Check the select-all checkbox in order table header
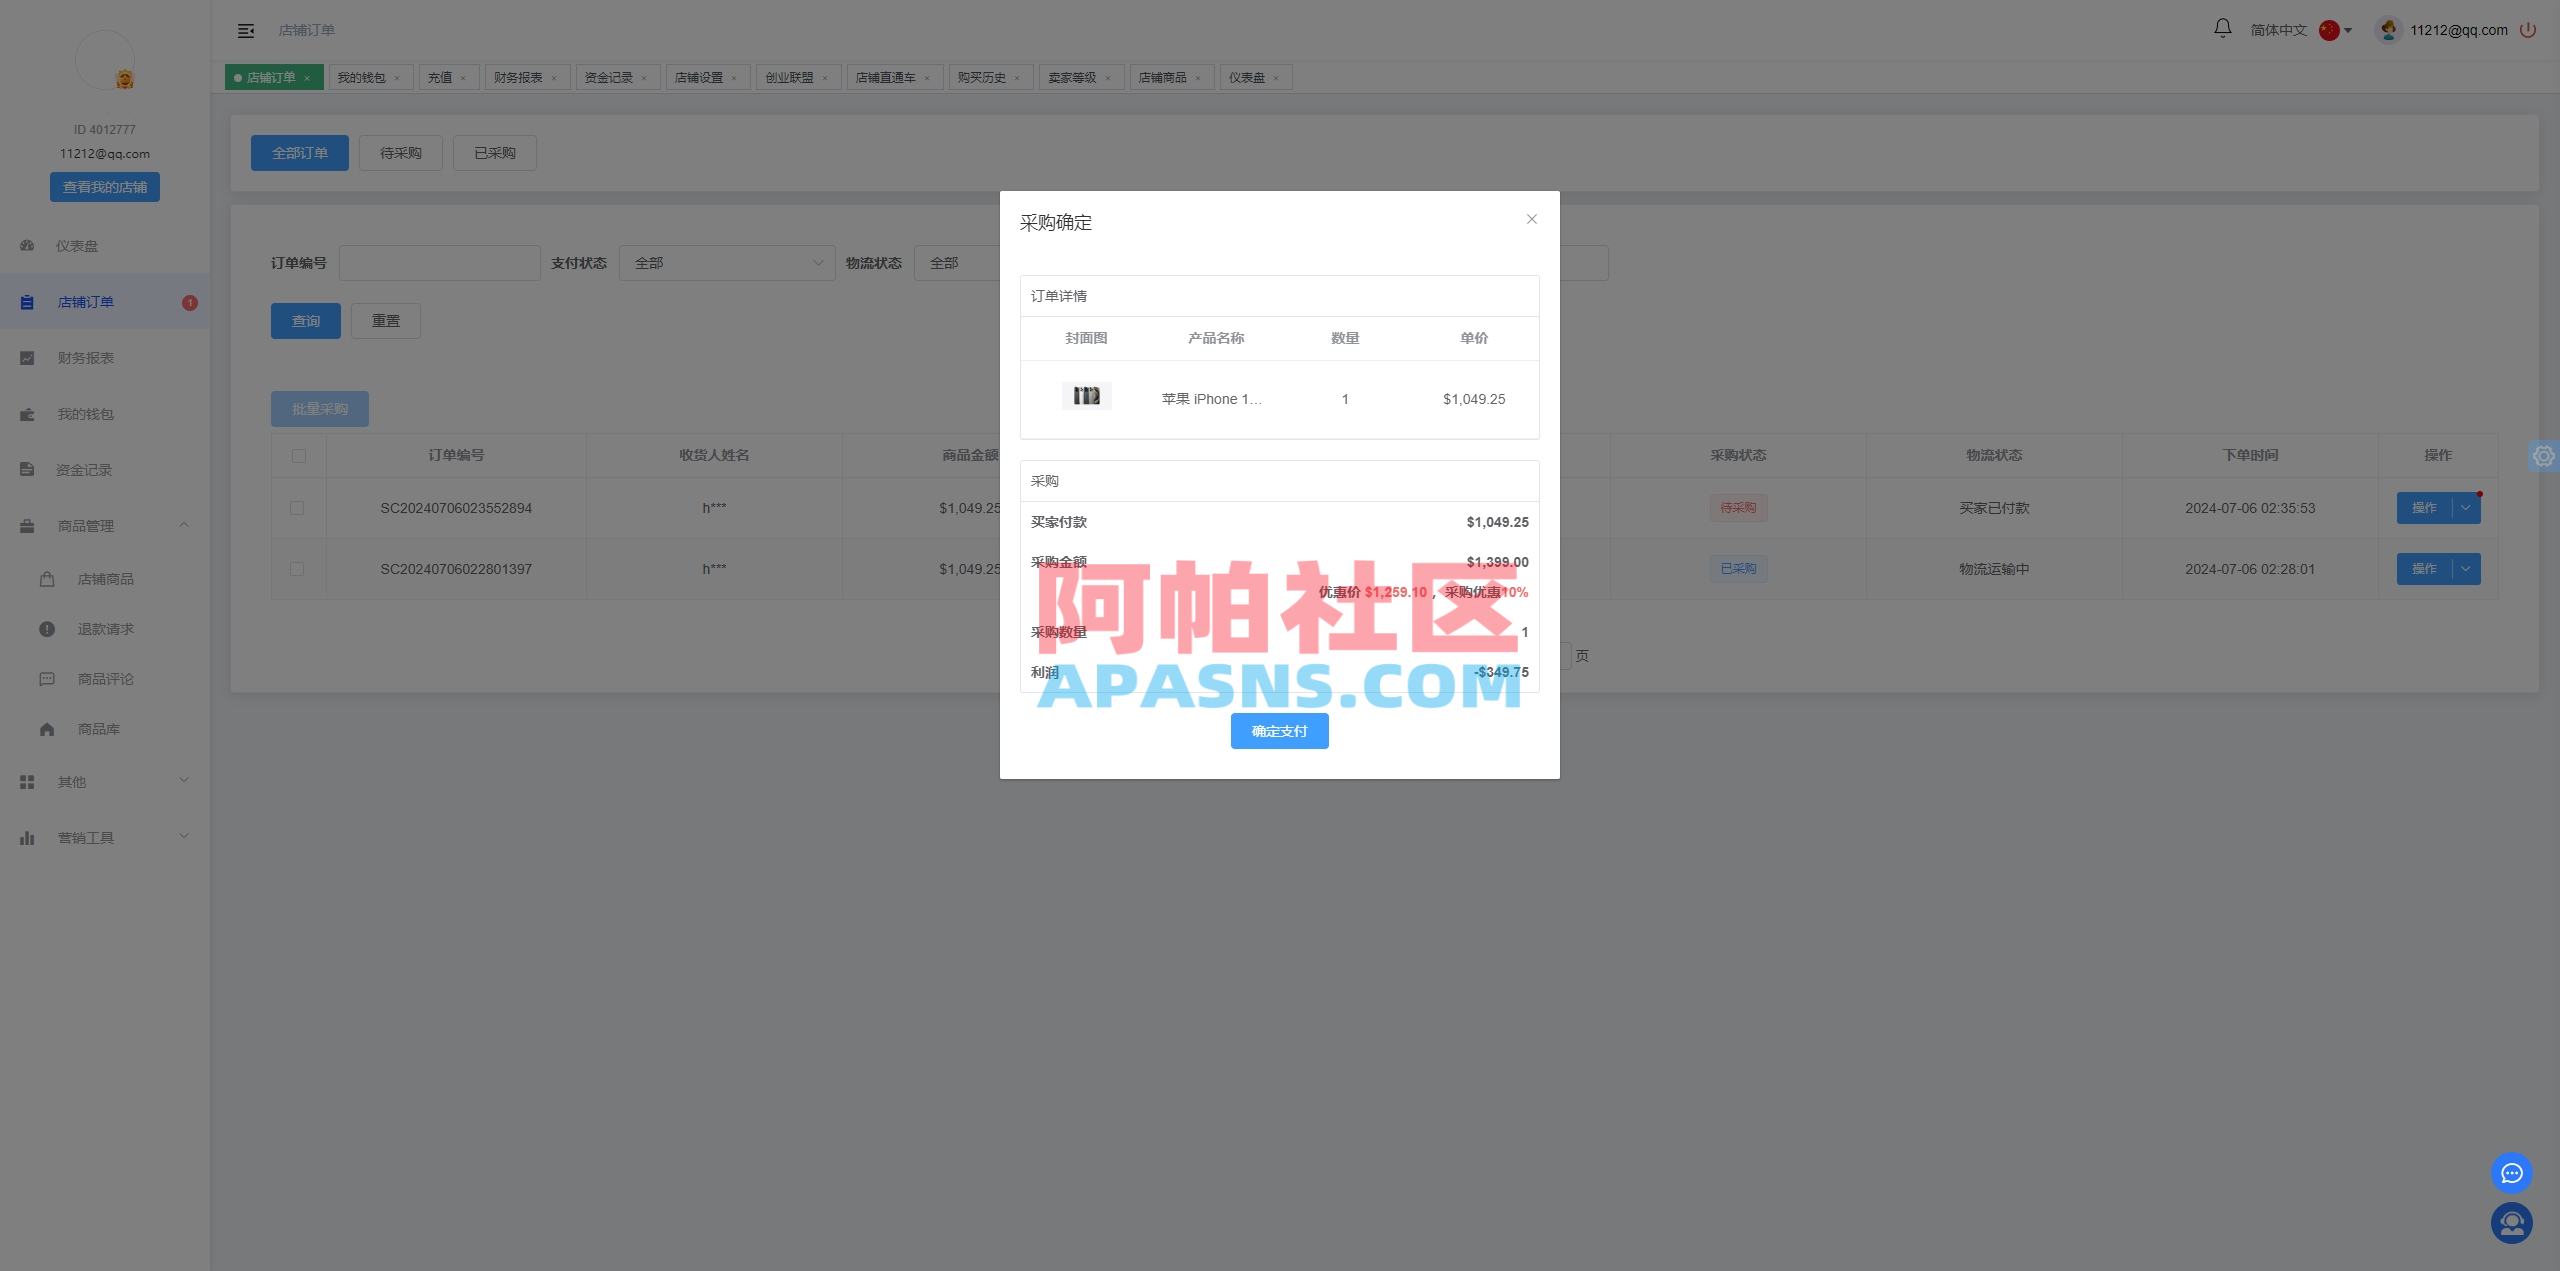 point(298,455)
